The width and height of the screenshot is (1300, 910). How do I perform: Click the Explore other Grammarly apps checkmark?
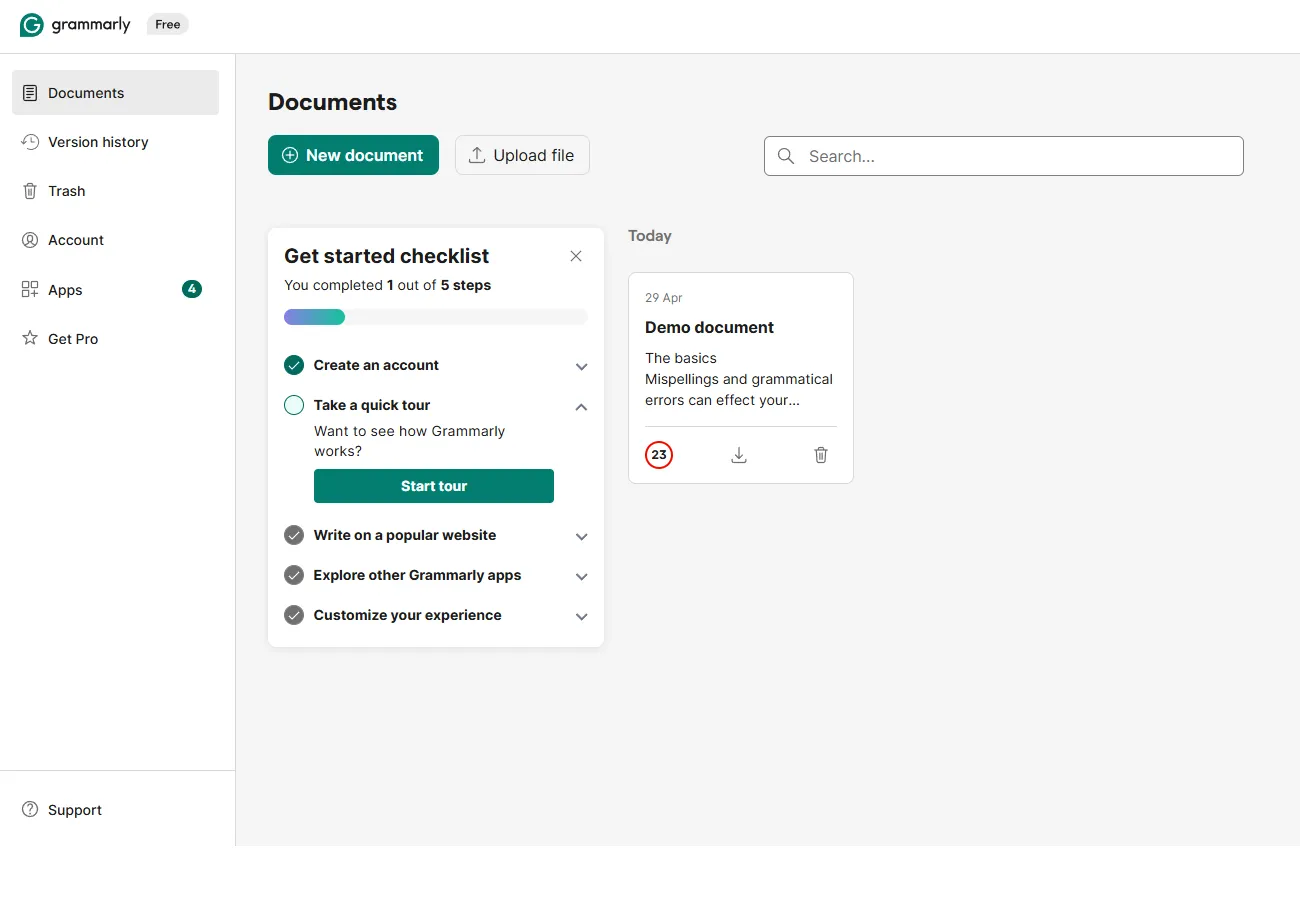coord(294,575)
